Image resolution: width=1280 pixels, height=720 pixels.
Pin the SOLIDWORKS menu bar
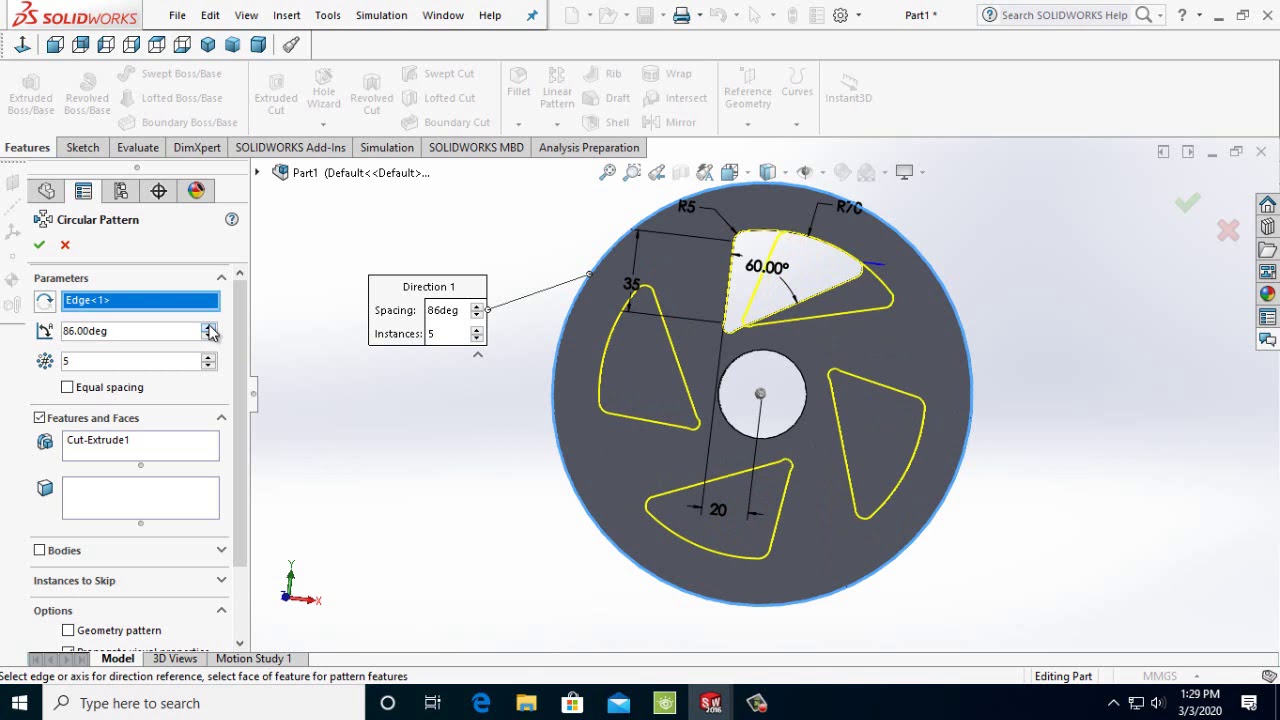click(532, 15)
